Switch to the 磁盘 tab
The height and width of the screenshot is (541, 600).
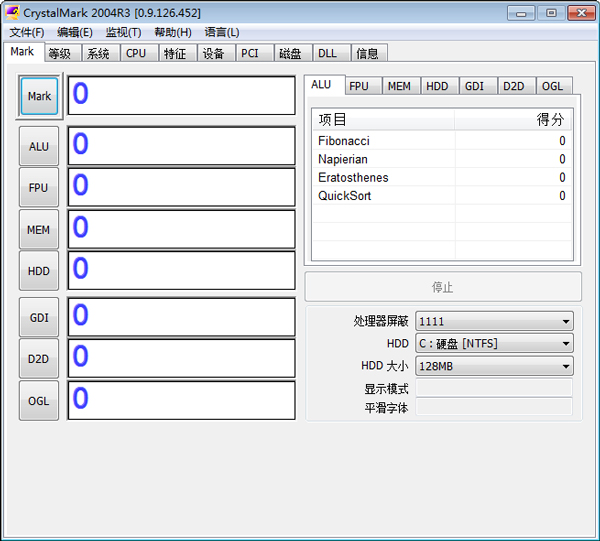pyautogui.click(x=293, y=53)
